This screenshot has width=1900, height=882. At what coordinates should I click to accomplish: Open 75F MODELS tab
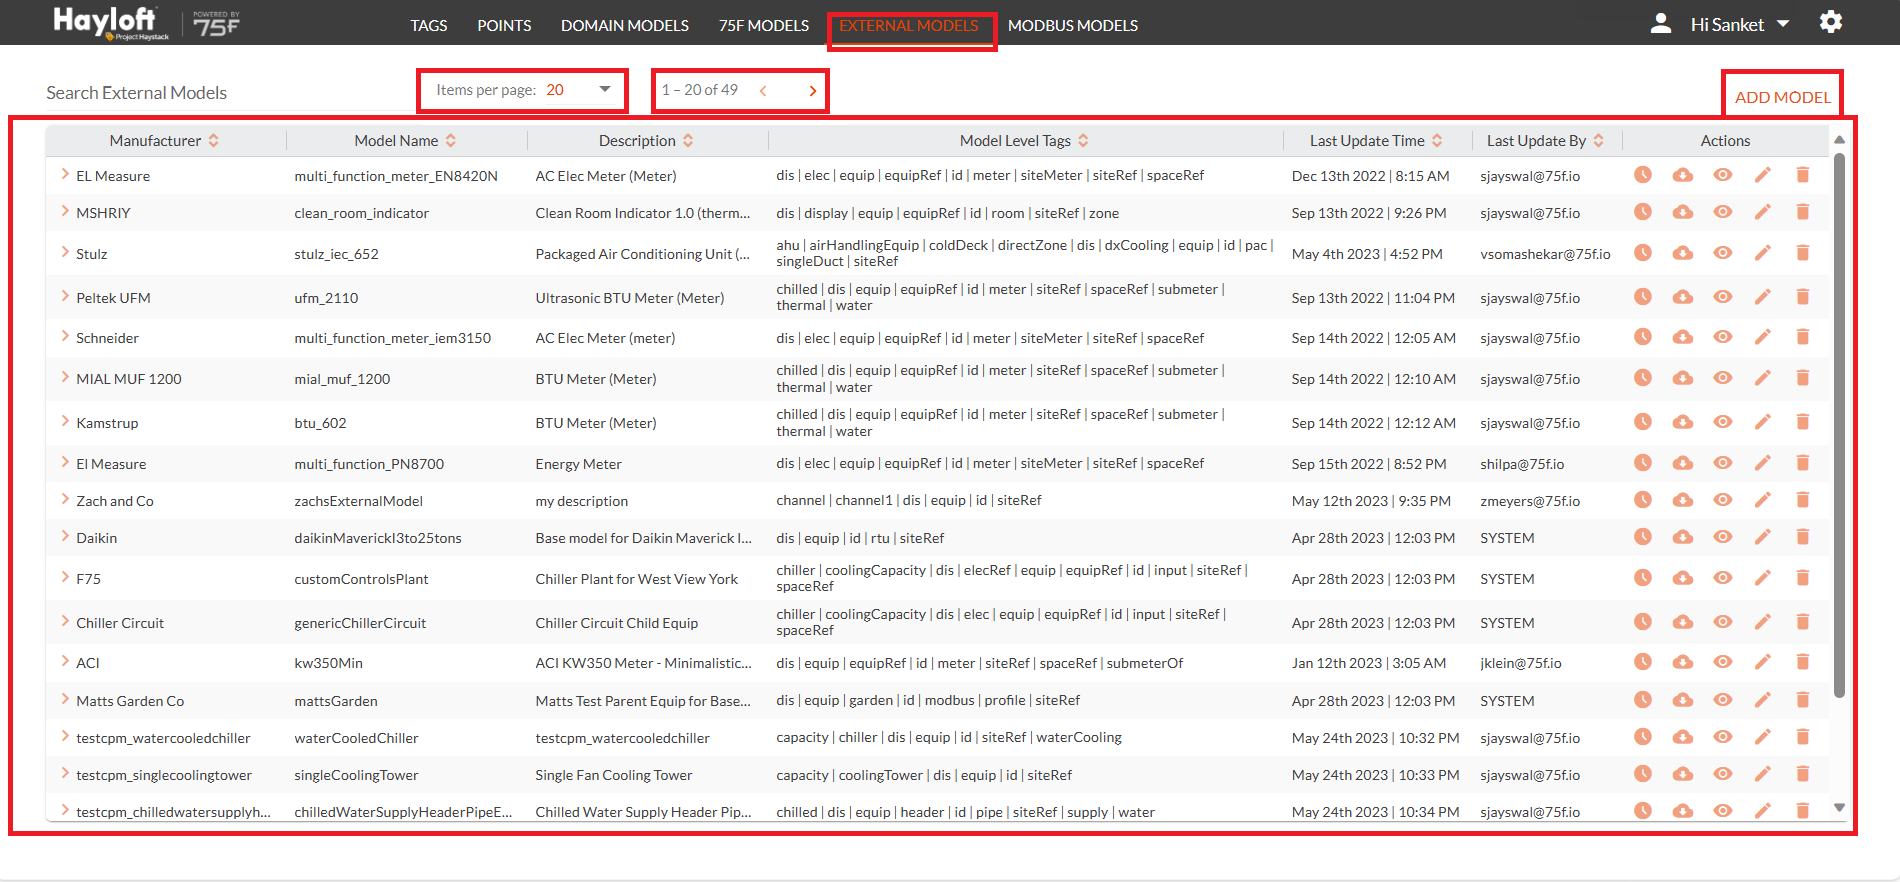tap(764, 26)
